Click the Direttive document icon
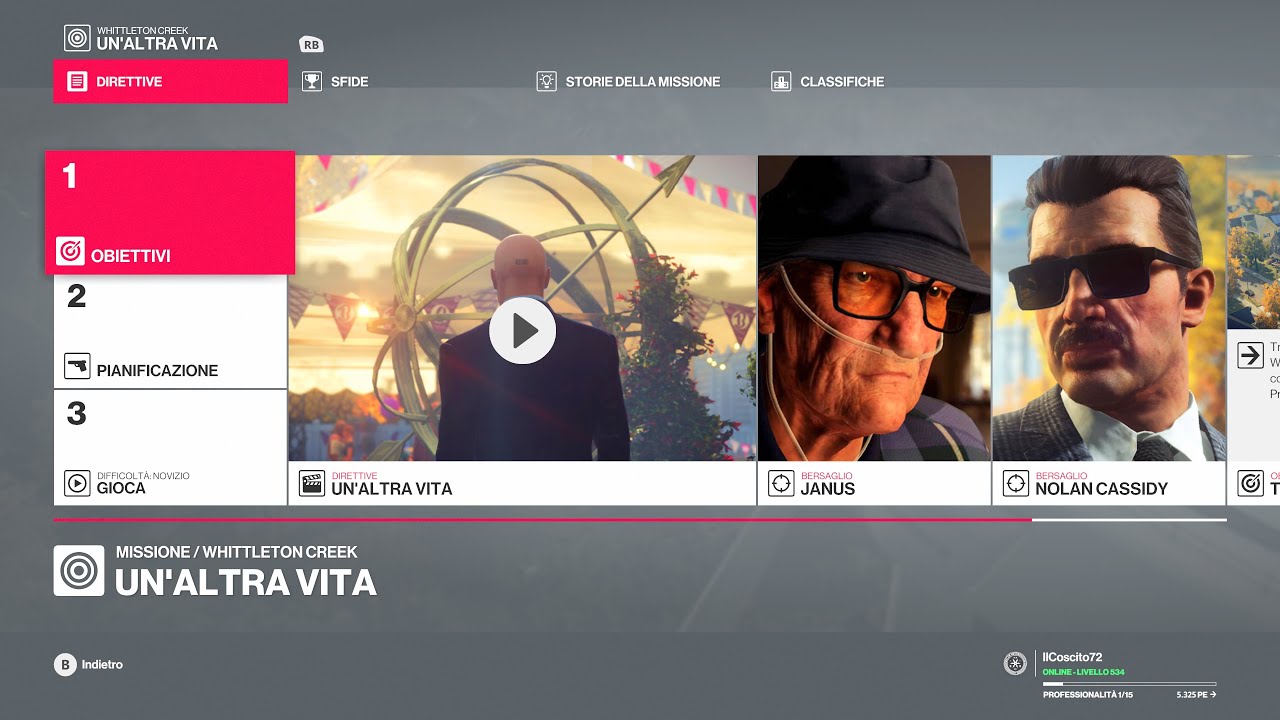Viewport: 1280px width, 720px height. pos(77,82)
